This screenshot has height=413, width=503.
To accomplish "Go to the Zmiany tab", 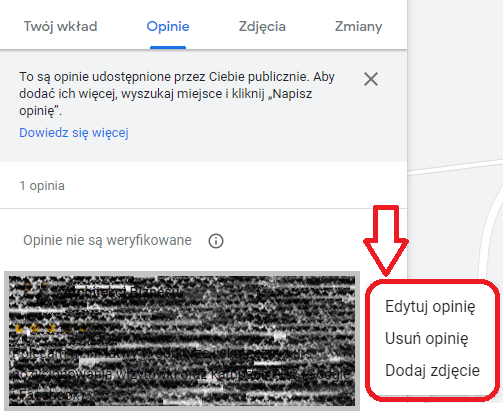I will click(359, 27).
